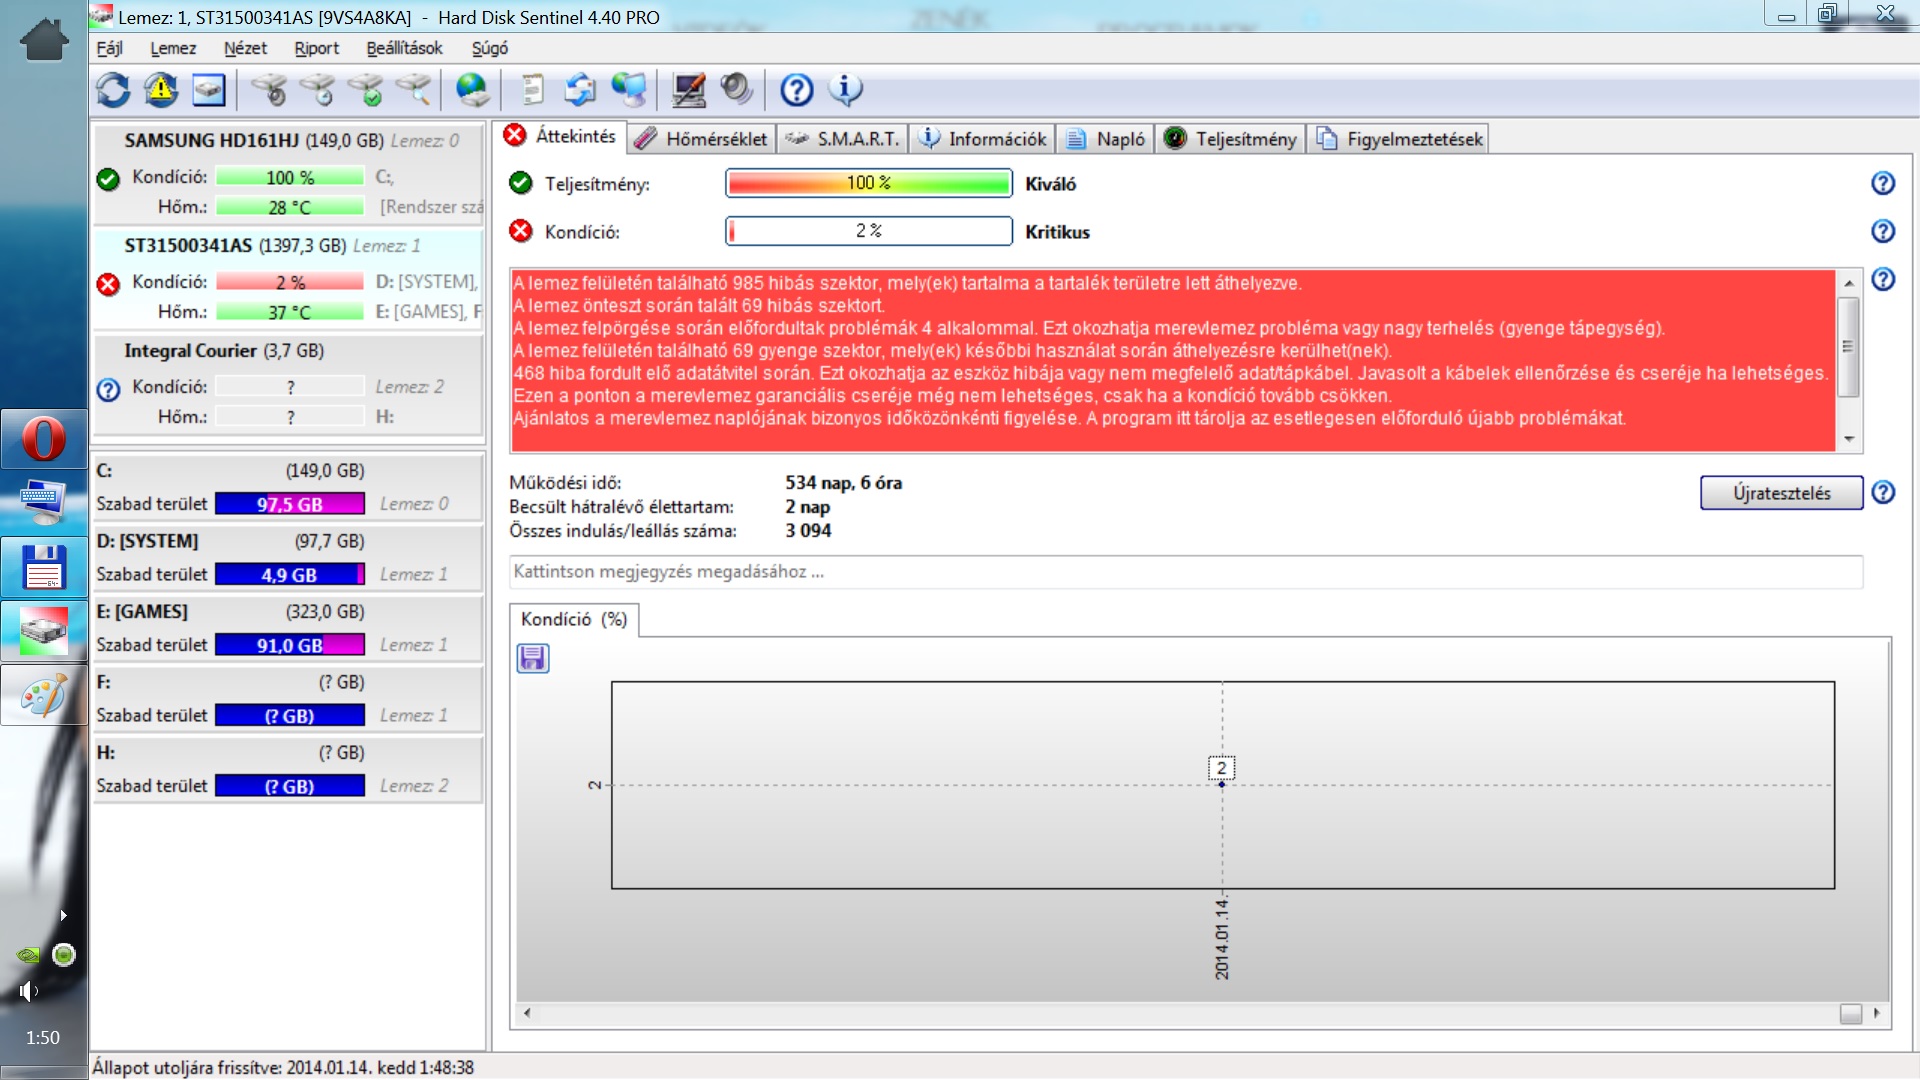Select the SAMSUNG HD161HJ disk entry
1920x1080 pixels.
288,174
